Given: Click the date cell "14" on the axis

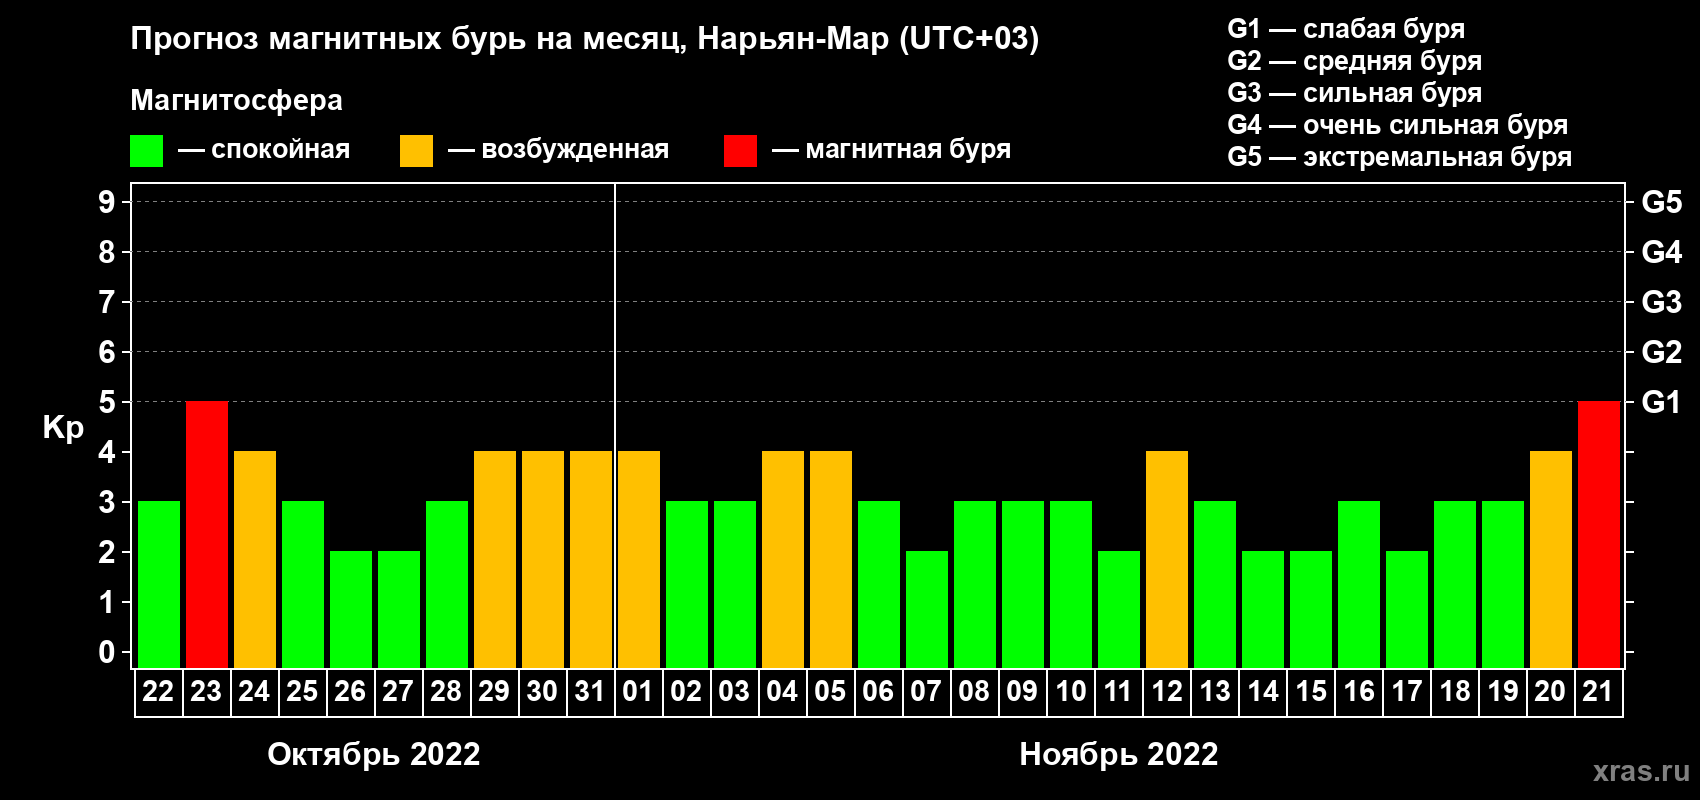Looking at the screenshot, I should 1263,692.
